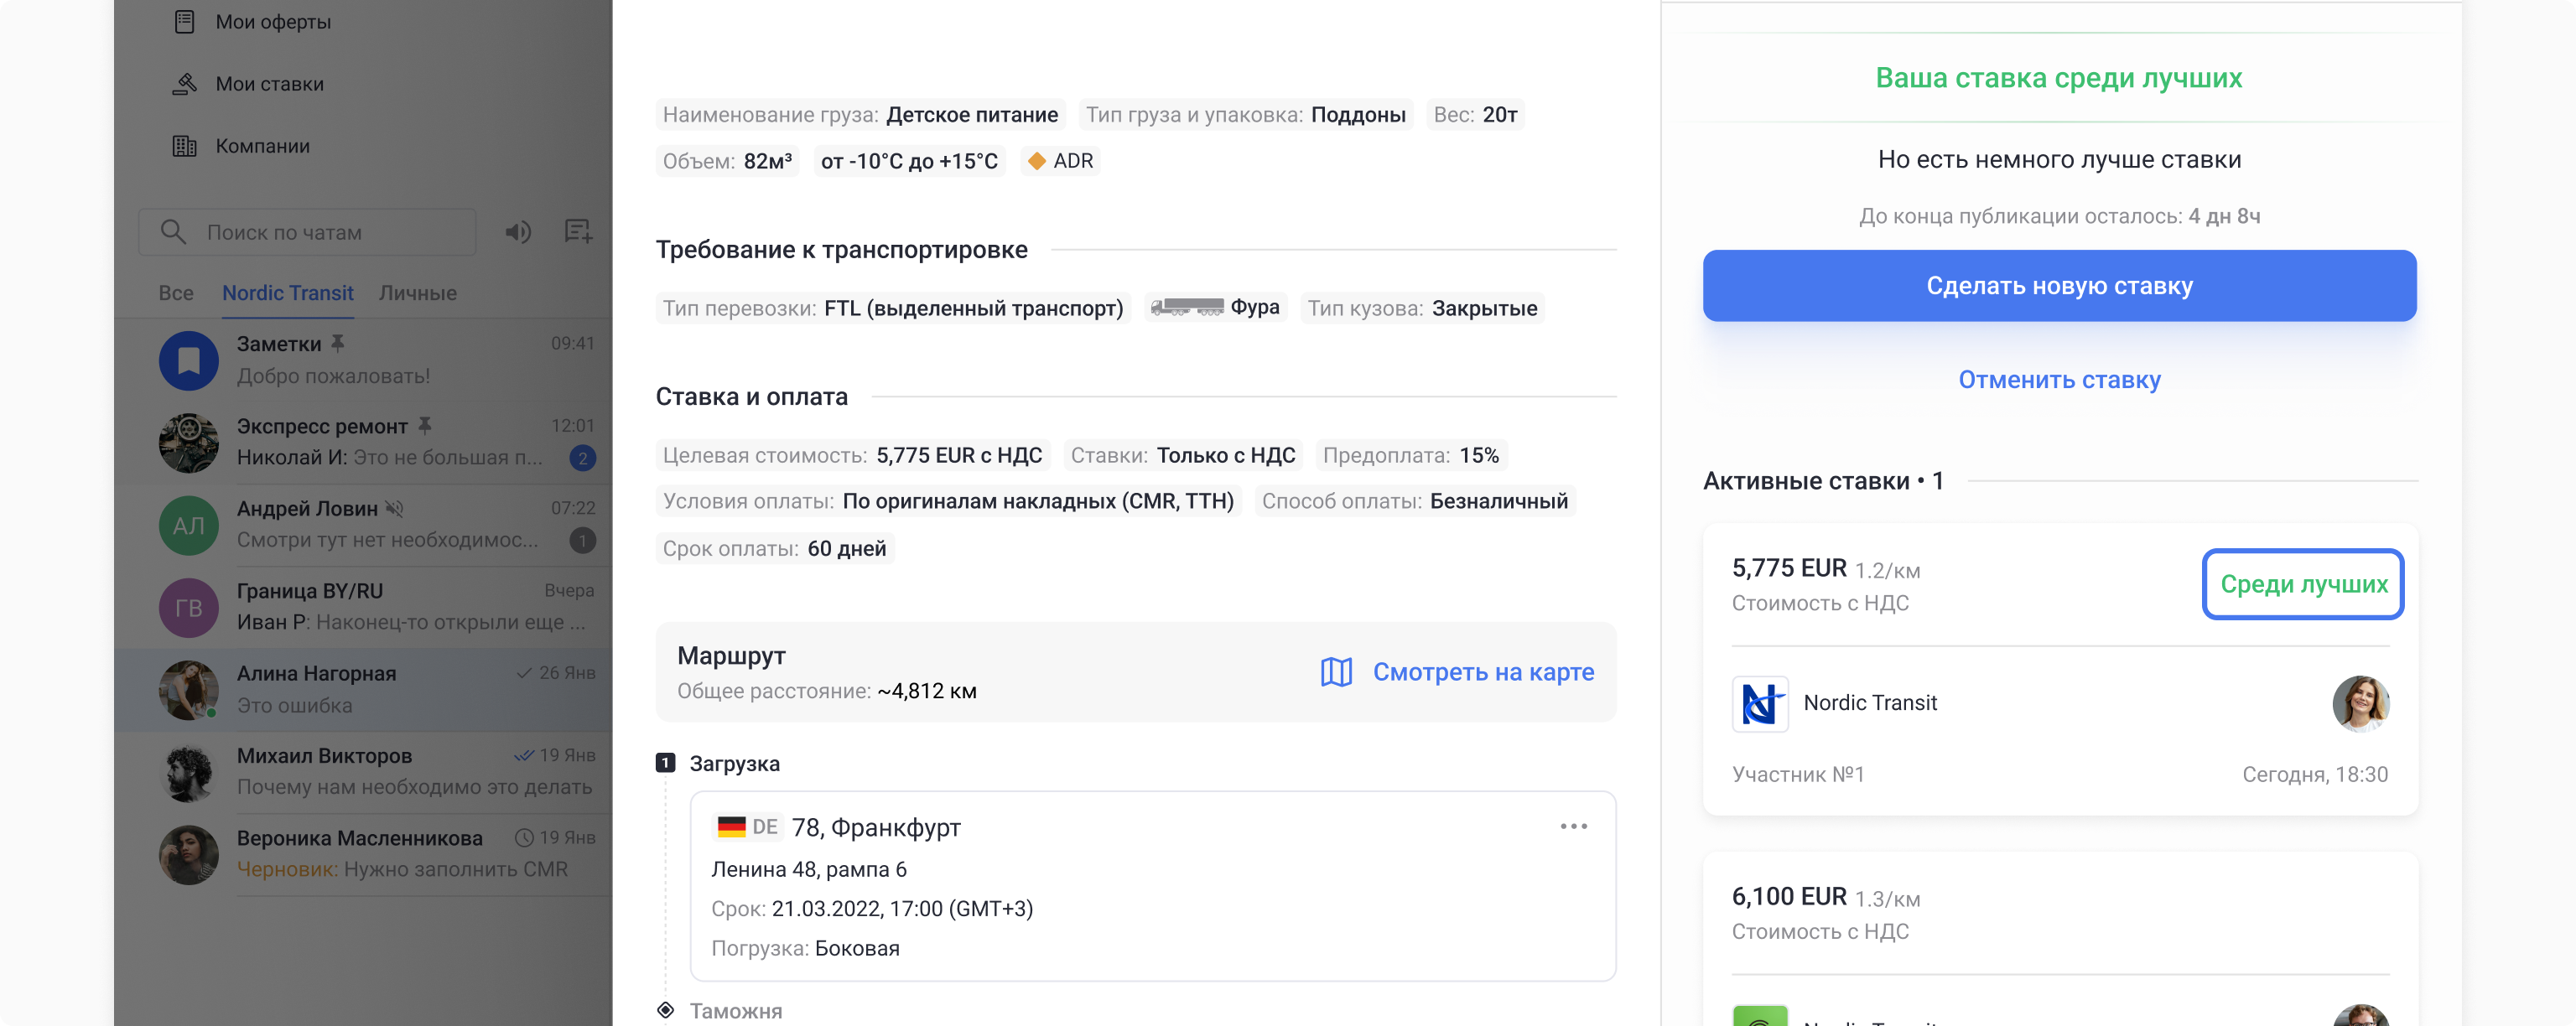Click Ленина 48, рампа 6 address line
Screen dimensions: 2576x1026
tap(808, 869)
